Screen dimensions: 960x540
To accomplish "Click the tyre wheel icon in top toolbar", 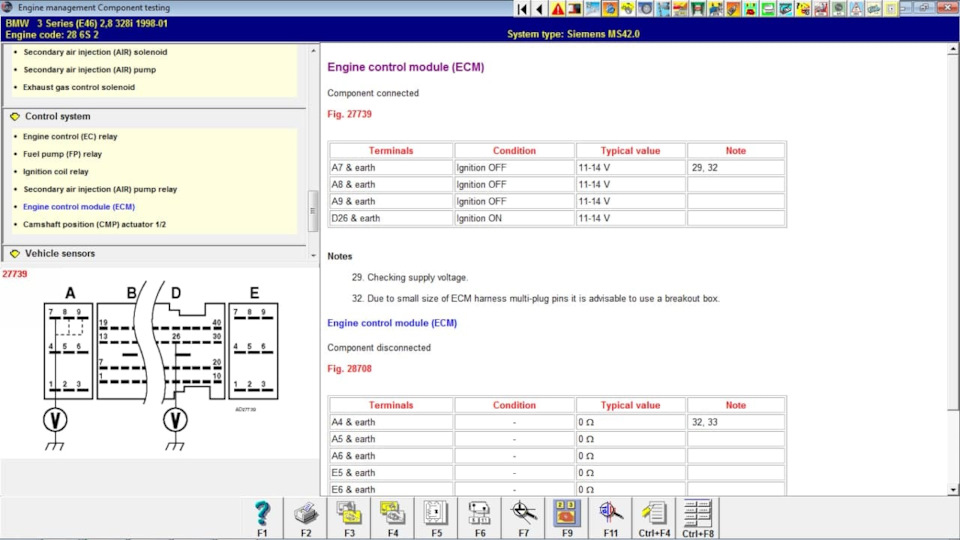I will pyautogui.click(x=645, y=9).
